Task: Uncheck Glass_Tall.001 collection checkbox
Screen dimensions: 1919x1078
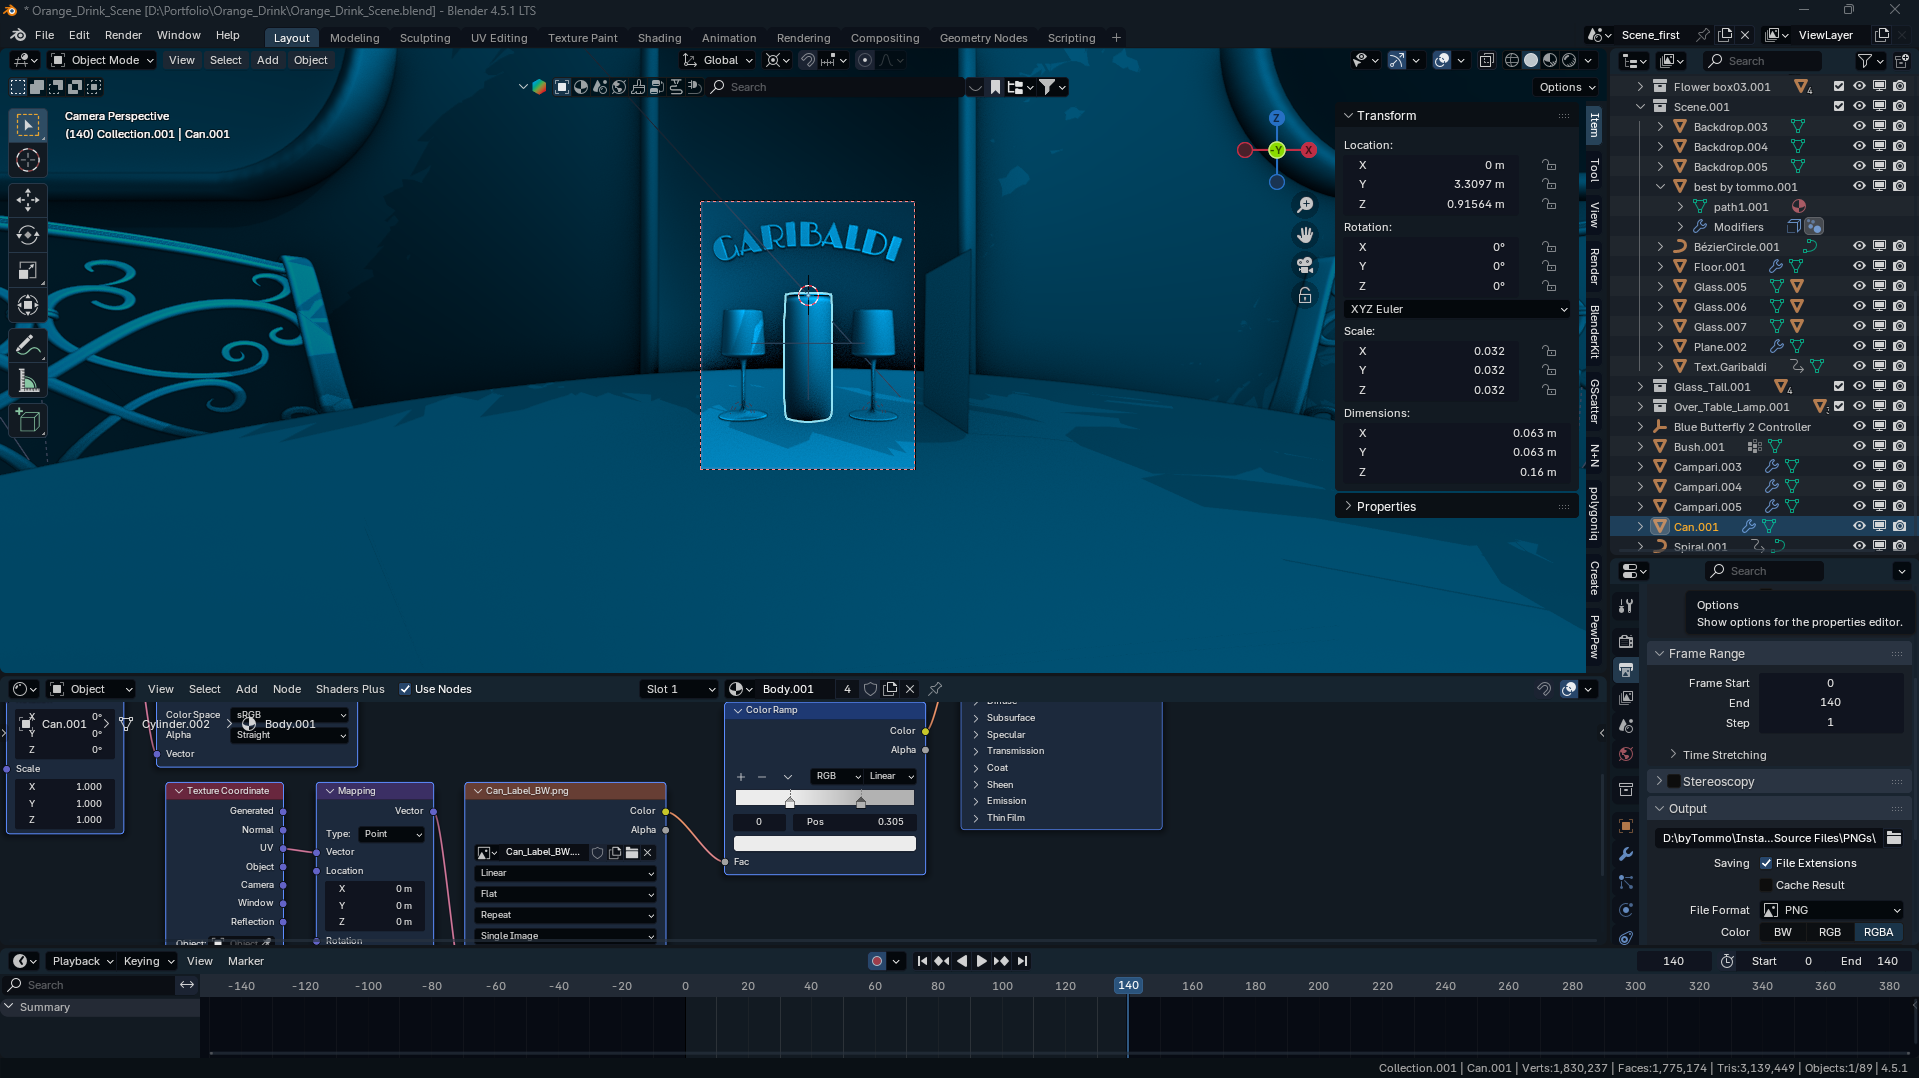Action: (1839, 386)
